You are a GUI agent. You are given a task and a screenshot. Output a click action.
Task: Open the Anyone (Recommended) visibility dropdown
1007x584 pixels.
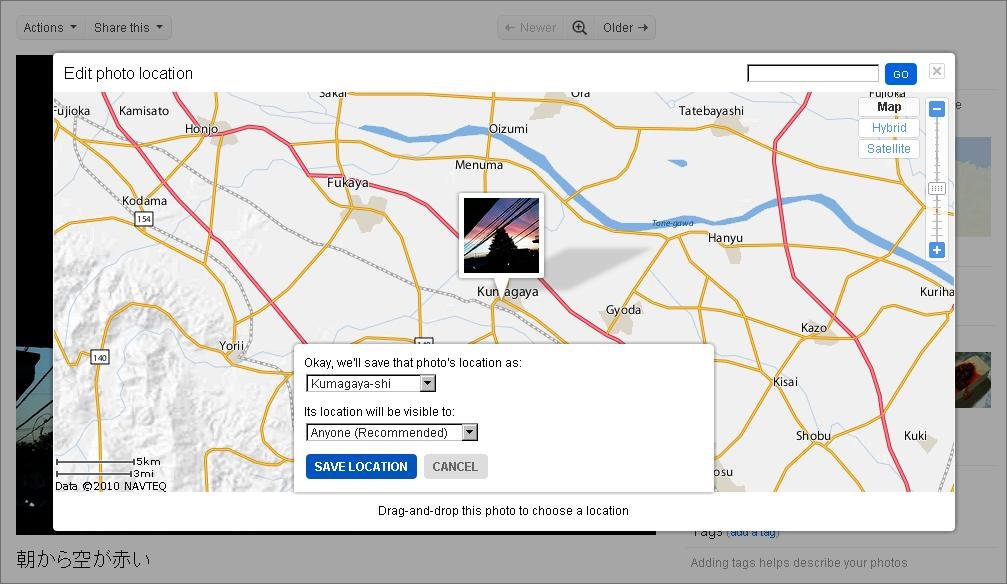[392, 432]
